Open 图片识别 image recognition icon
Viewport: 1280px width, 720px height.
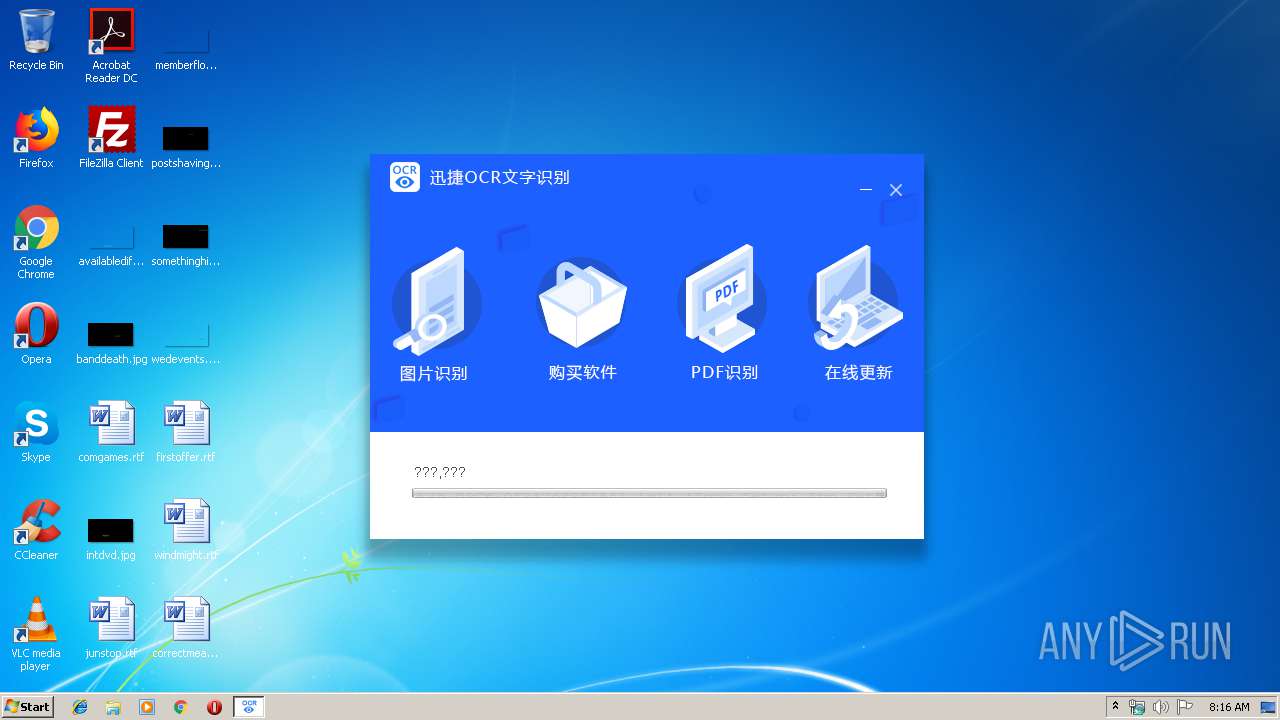436,301
